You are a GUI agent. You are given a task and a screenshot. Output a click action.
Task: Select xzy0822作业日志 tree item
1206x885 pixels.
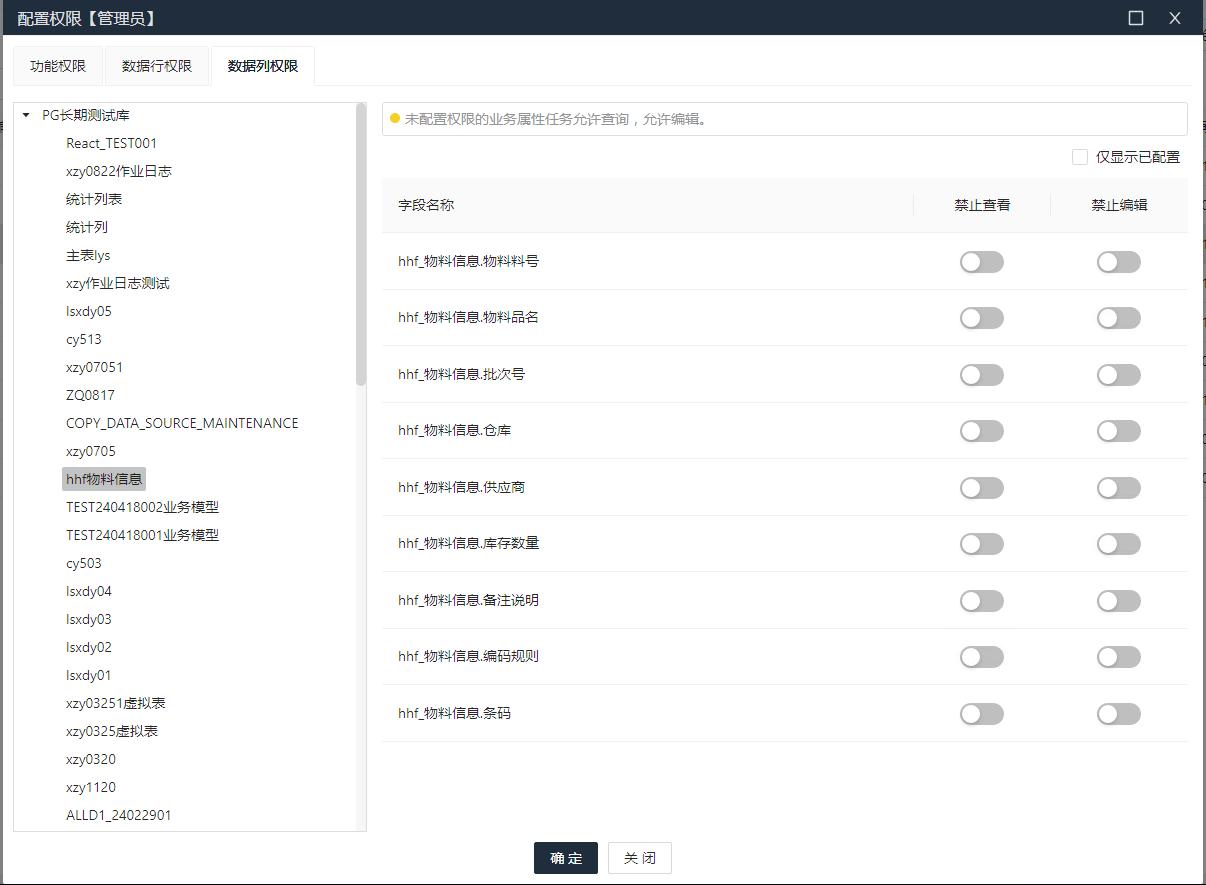point(119,171)
